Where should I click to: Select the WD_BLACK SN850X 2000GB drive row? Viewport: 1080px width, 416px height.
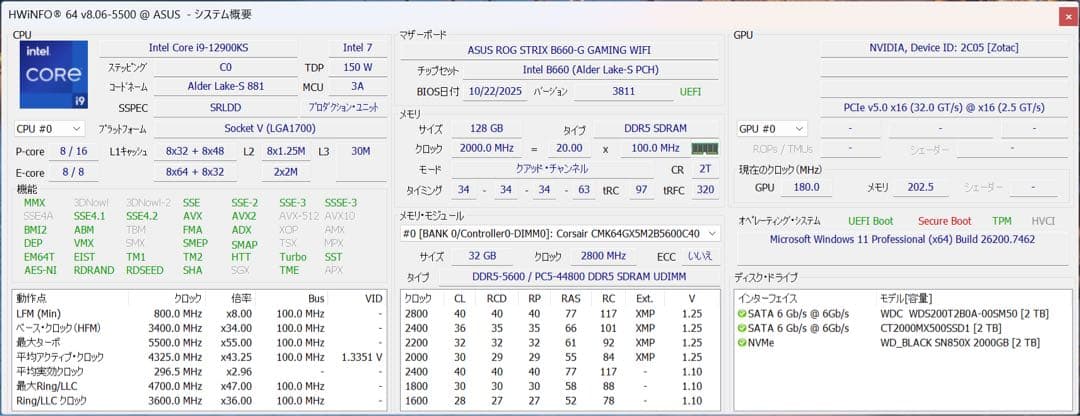904,342
